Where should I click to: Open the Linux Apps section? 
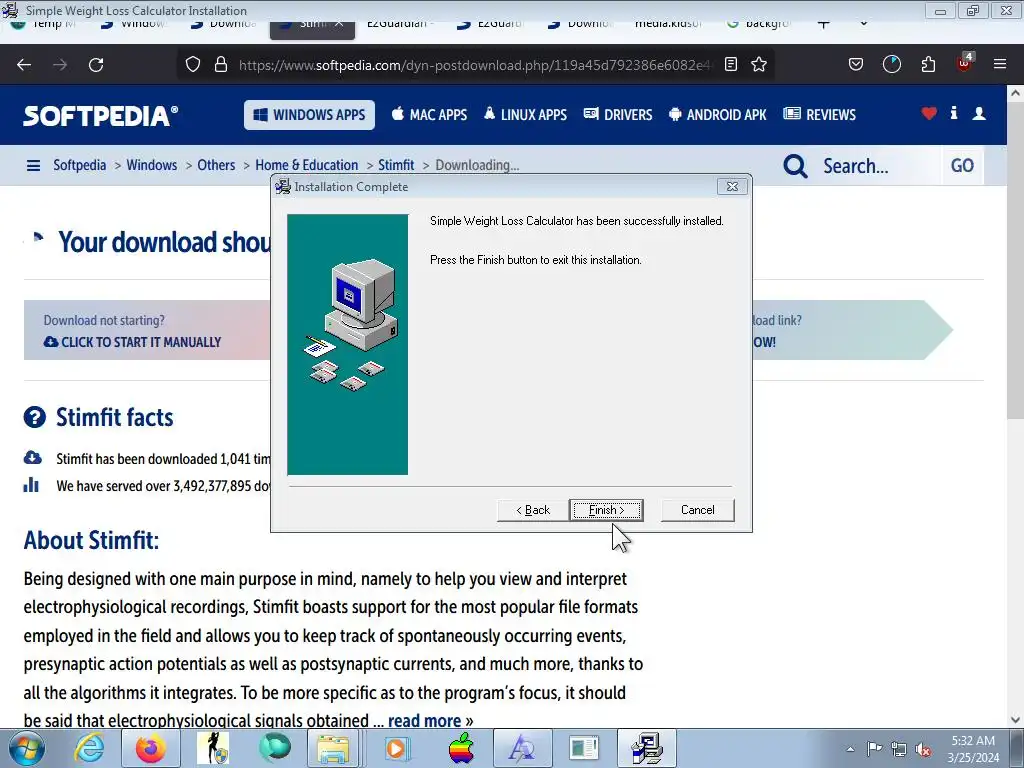525,115
